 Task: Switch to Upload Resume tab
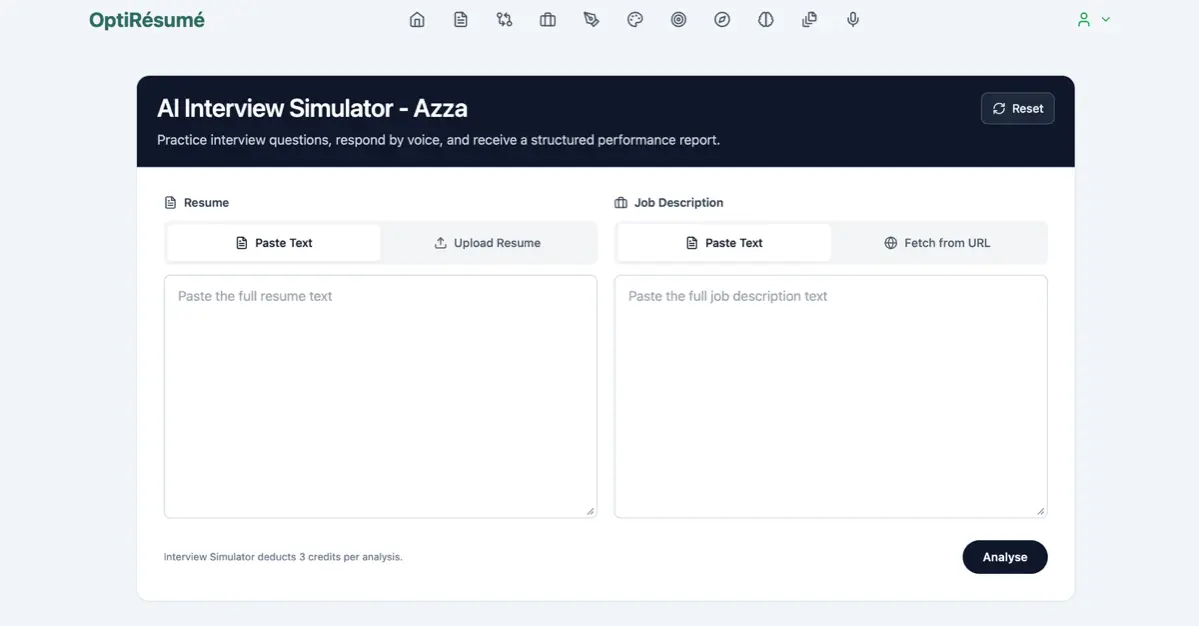click(x=488, y=243)
